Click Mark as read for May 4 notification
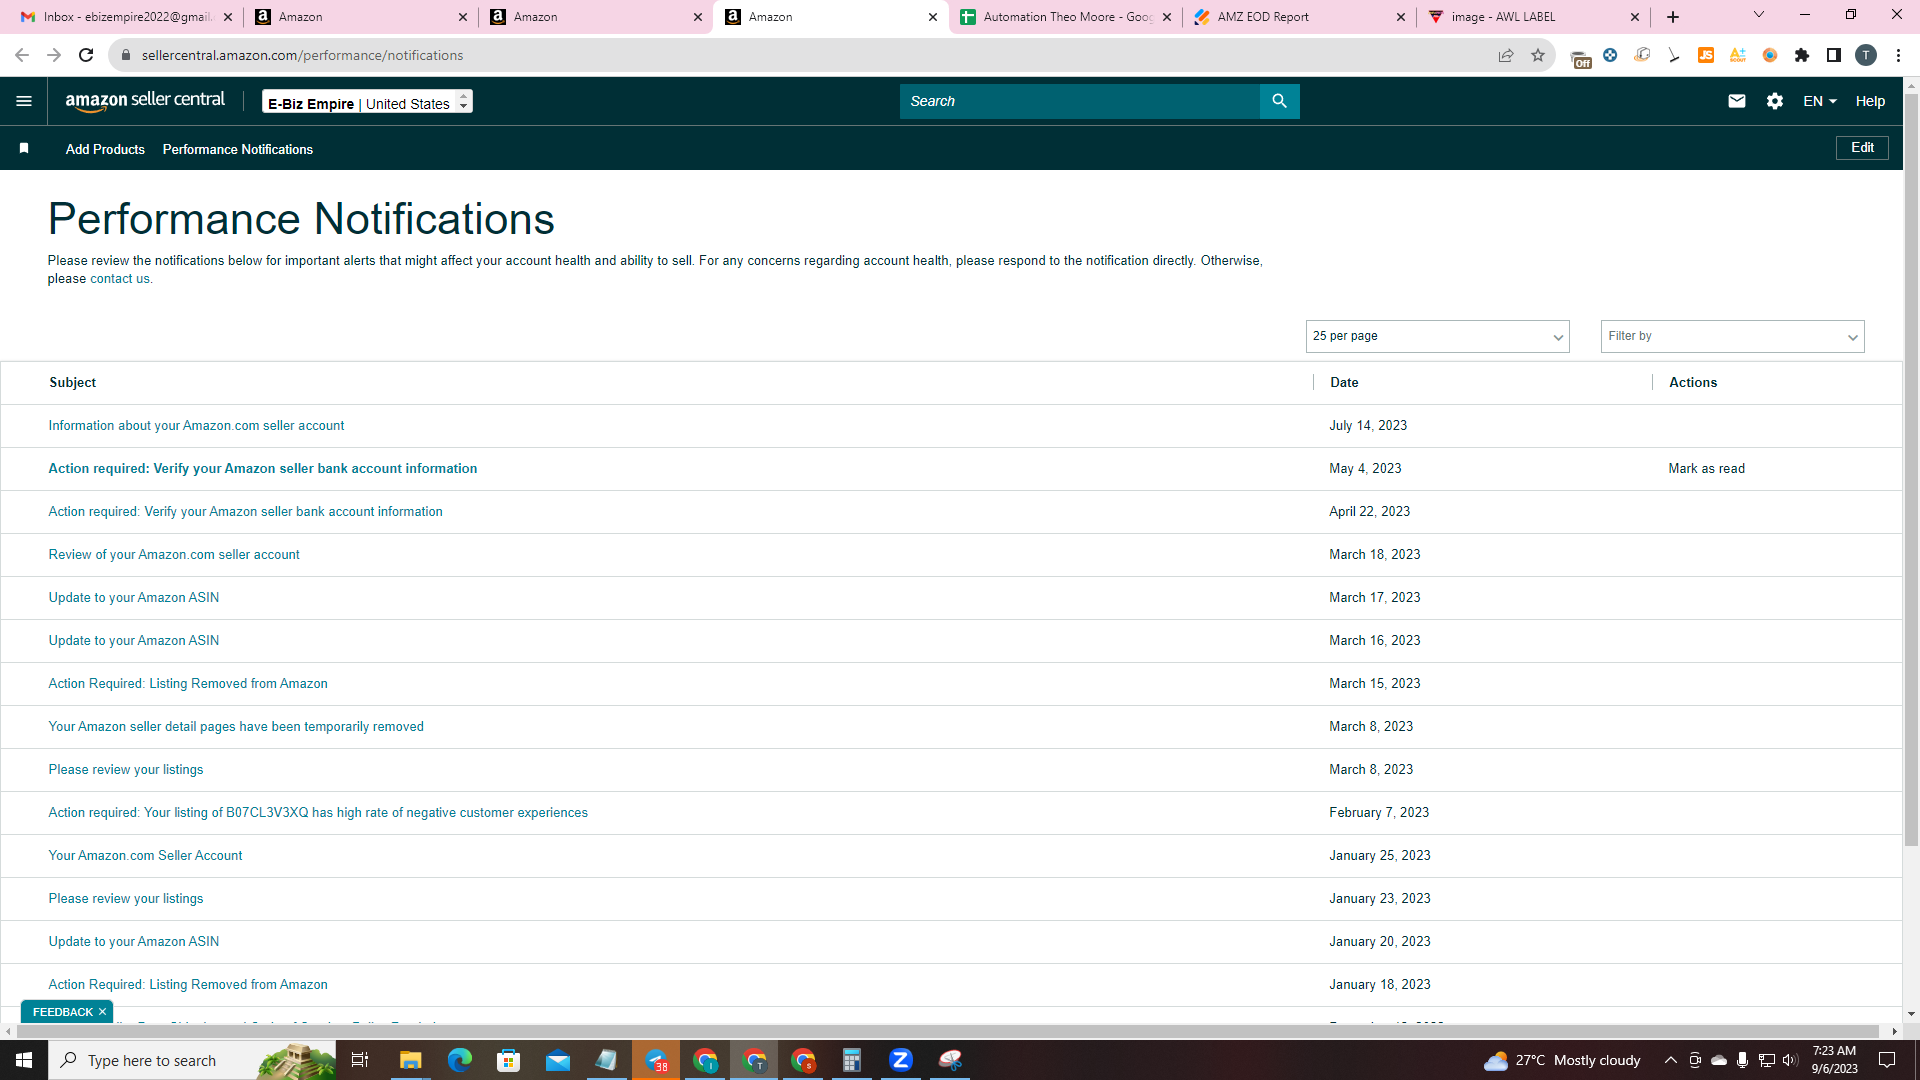 coord(1706,468)
